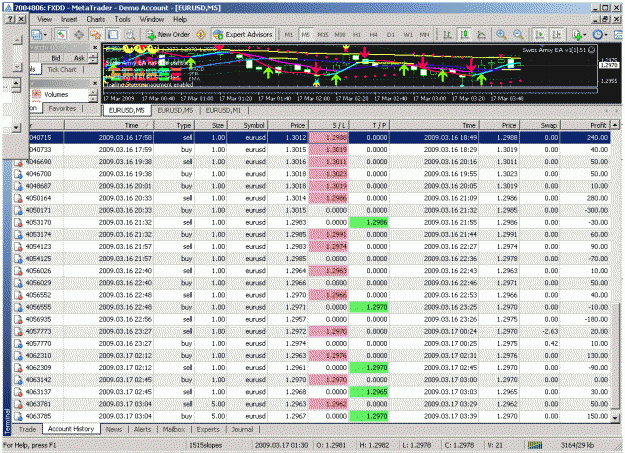Open the Mailbox tab in Terminal
The height and width of the screenshot is (453, 625).
(174, 429)
